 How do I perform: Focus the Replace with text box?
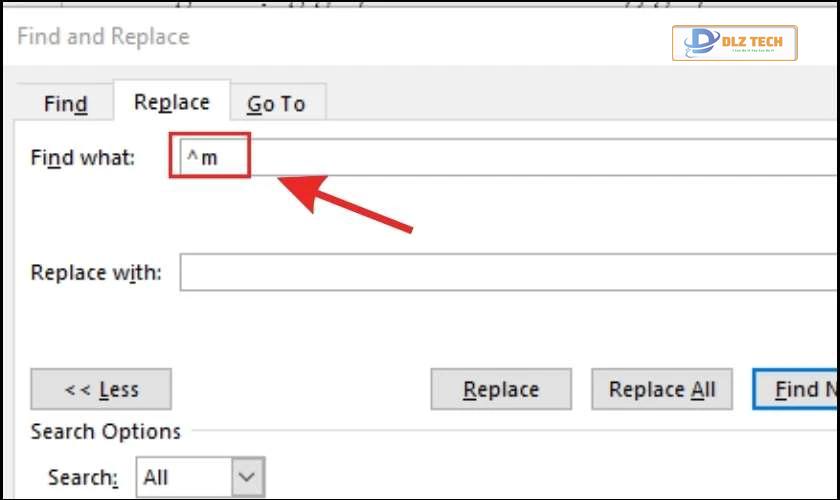pyautogui.click(x=508, y=272)
